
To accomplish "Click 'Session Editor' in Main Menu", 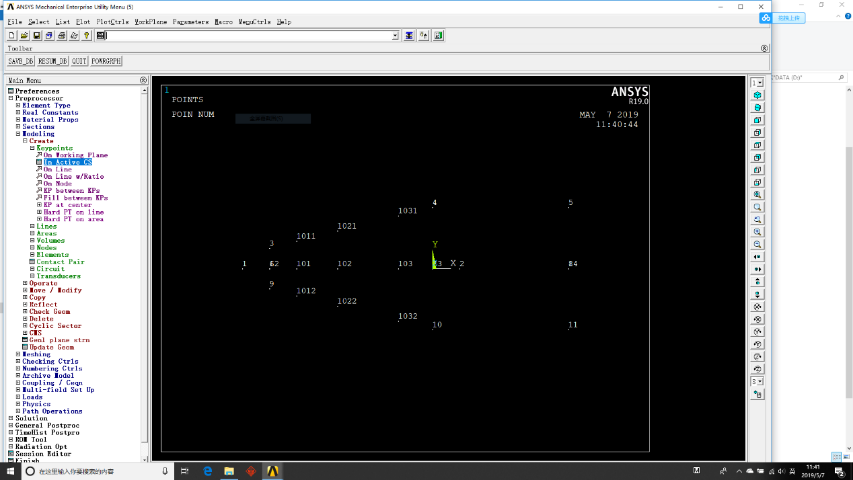I will point(43,454).
